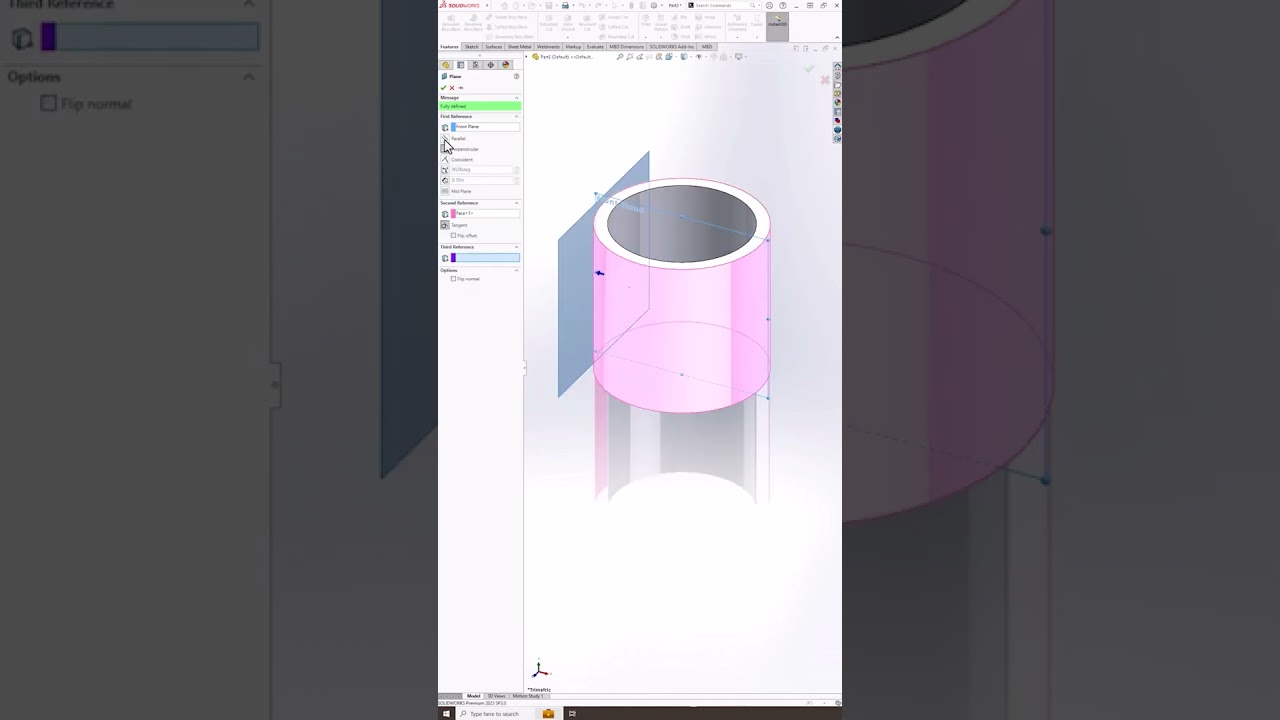Switch to the Surfaces tab
This screenshot has height=720, width=1280.
(x=494, y=47)
